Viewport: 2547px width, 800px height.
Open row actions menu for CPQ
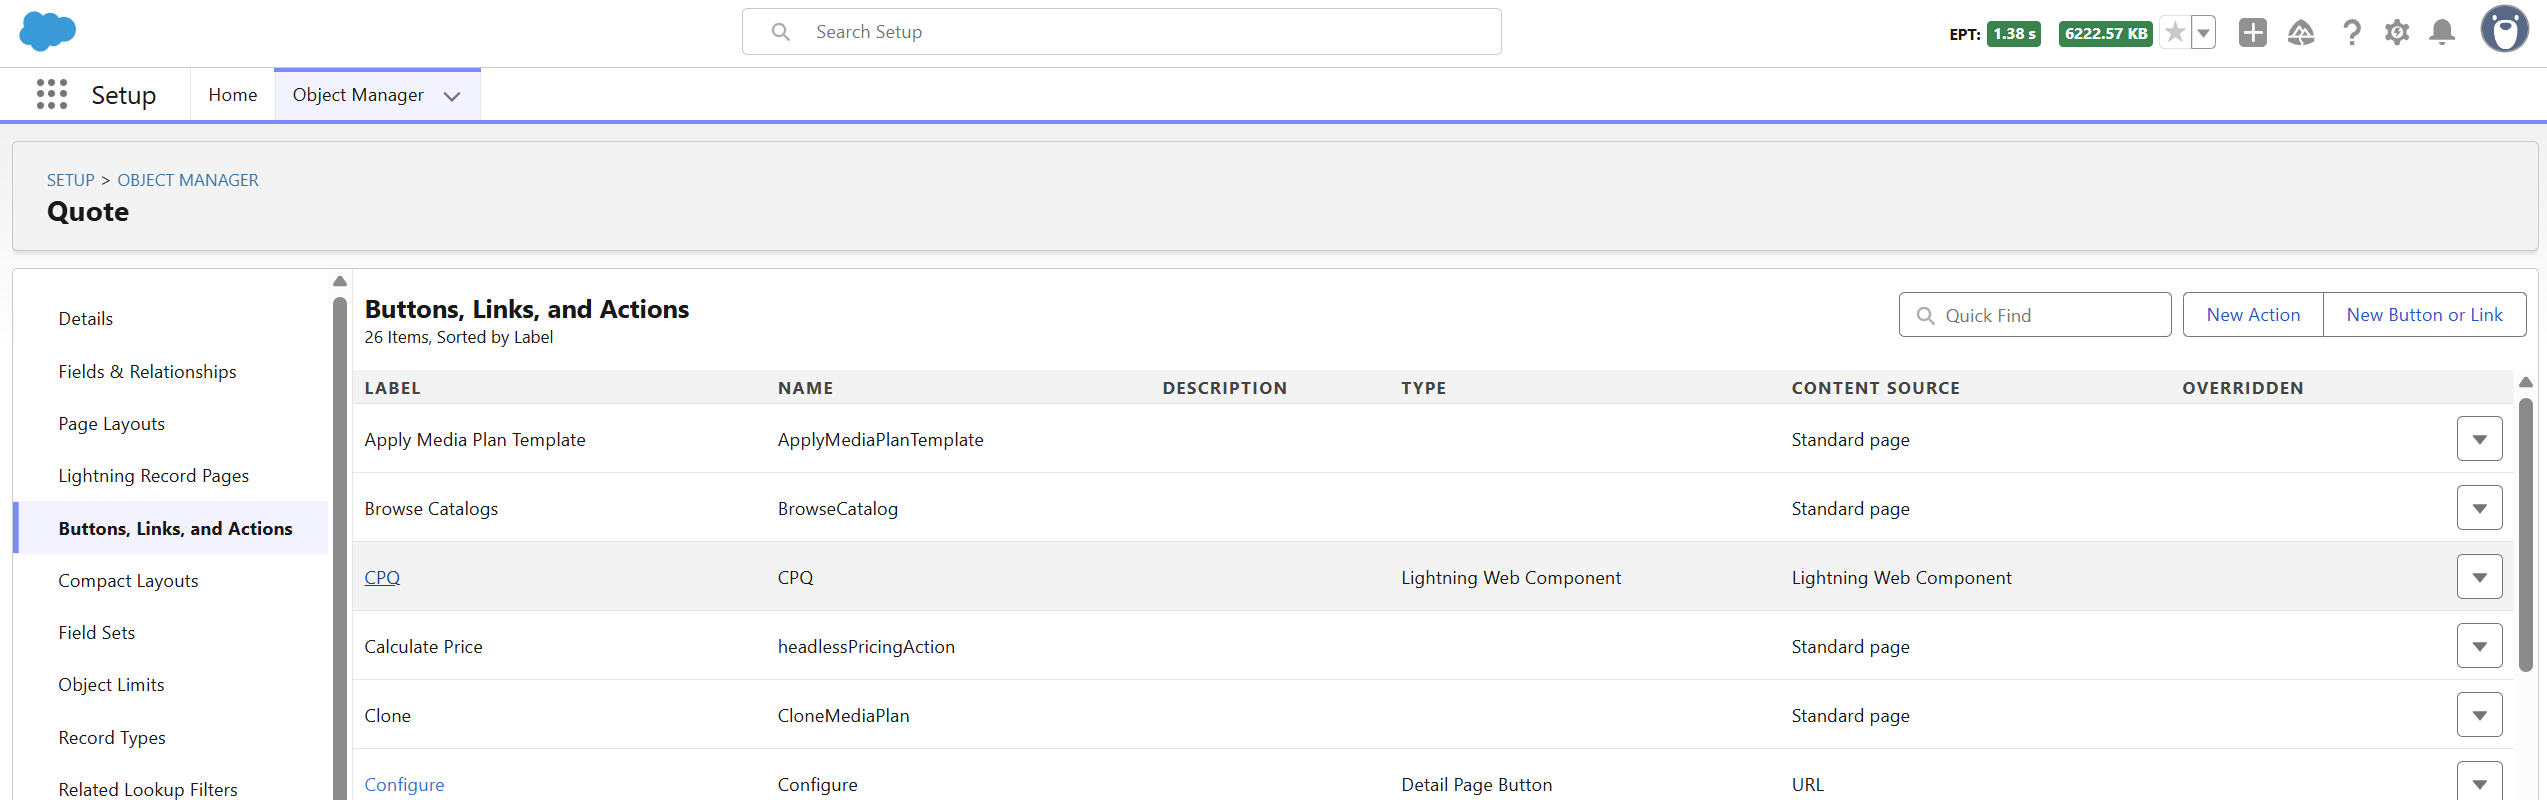point(2479,577)
